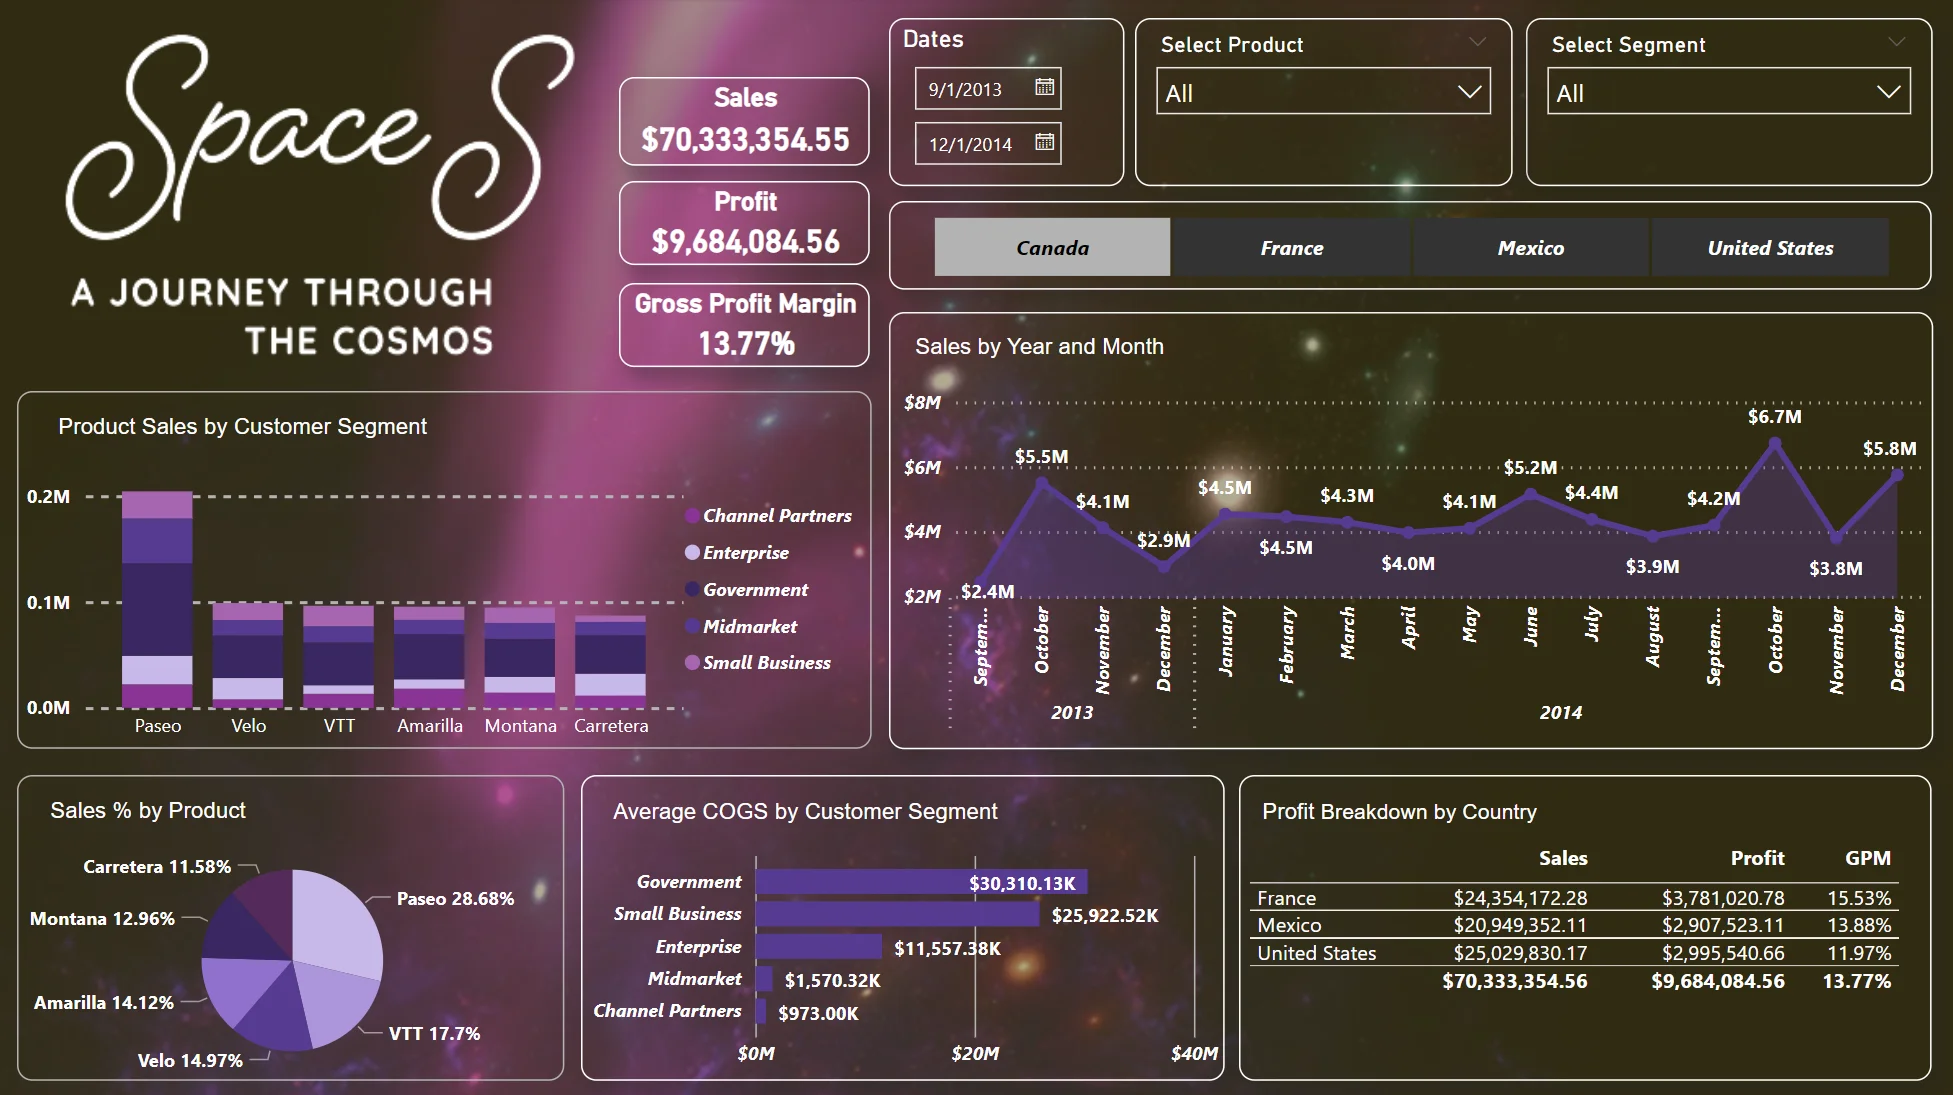Collapse Select Product slicer header chevron
The height and width of the screenshot is (1095, 1953).
pyautogui.click(x=1477, y=42)
